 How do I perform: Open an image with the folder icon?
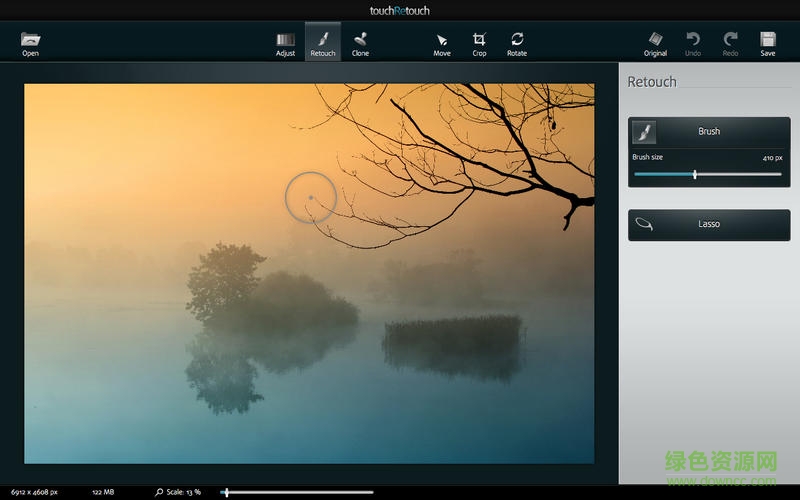(x=30, y=43)
